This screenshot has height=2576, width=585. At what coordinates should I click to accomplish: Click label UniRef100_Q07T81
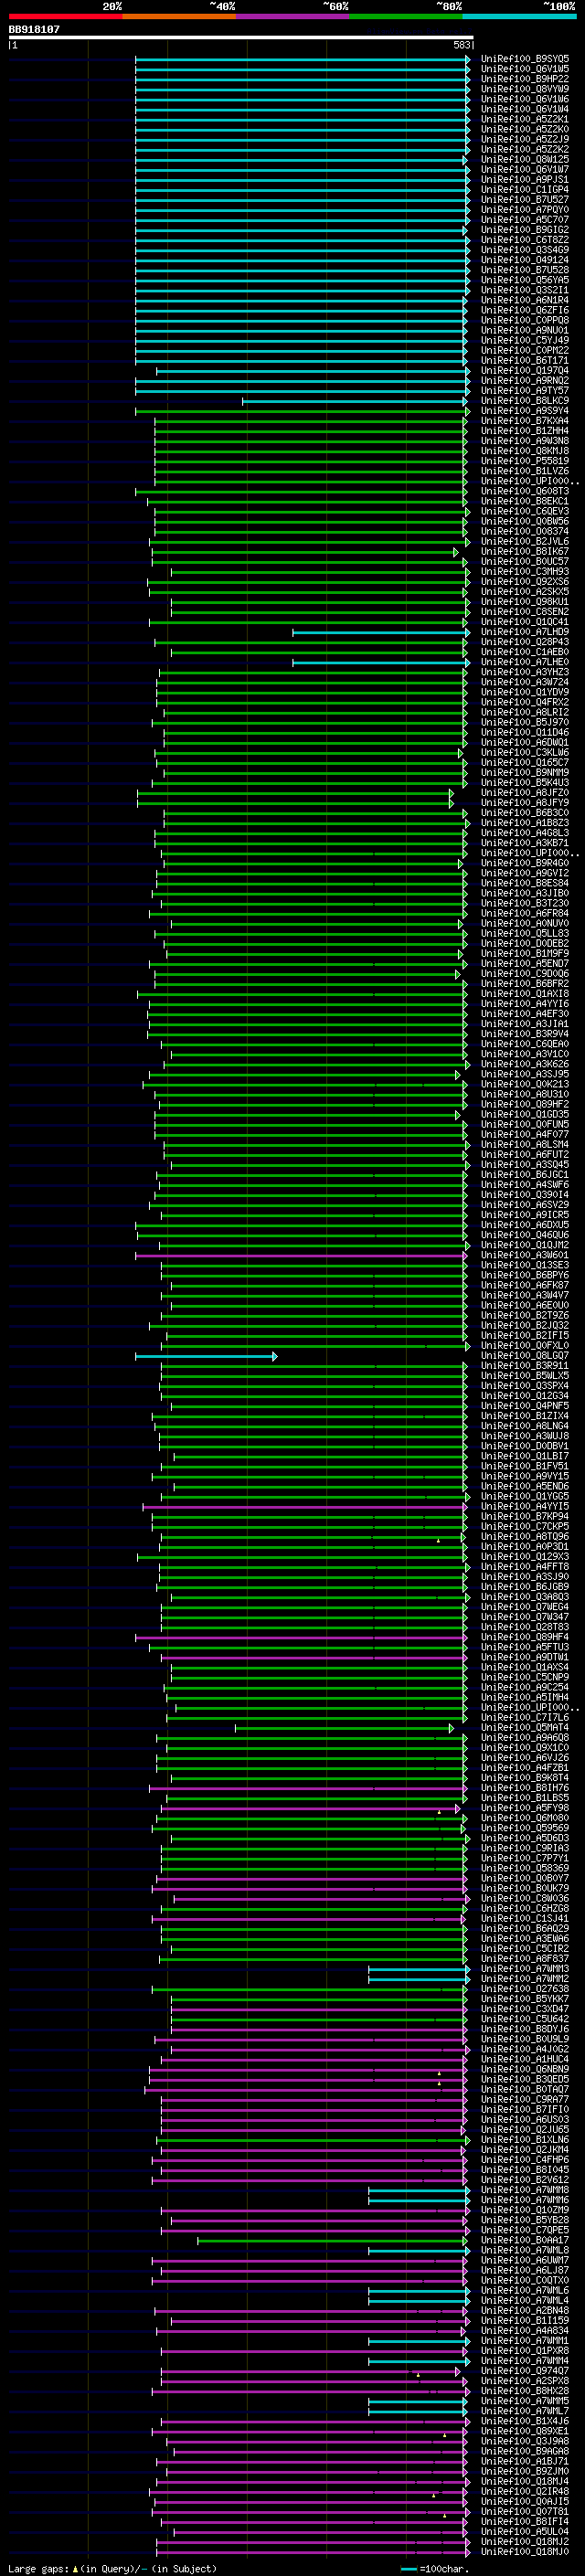tap(525, 2511)
